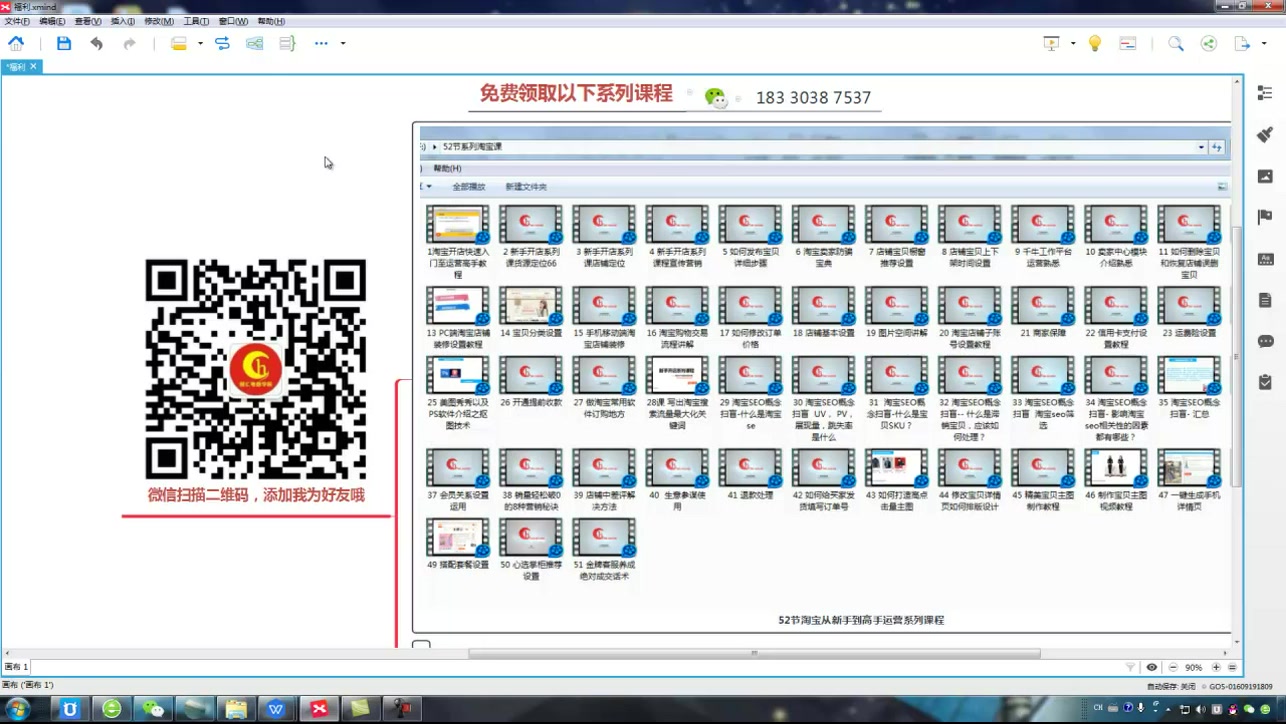The height and width of the screenshot is (724, 1286).
Task: Start presentation mode
Action: tap(1051, 43)
